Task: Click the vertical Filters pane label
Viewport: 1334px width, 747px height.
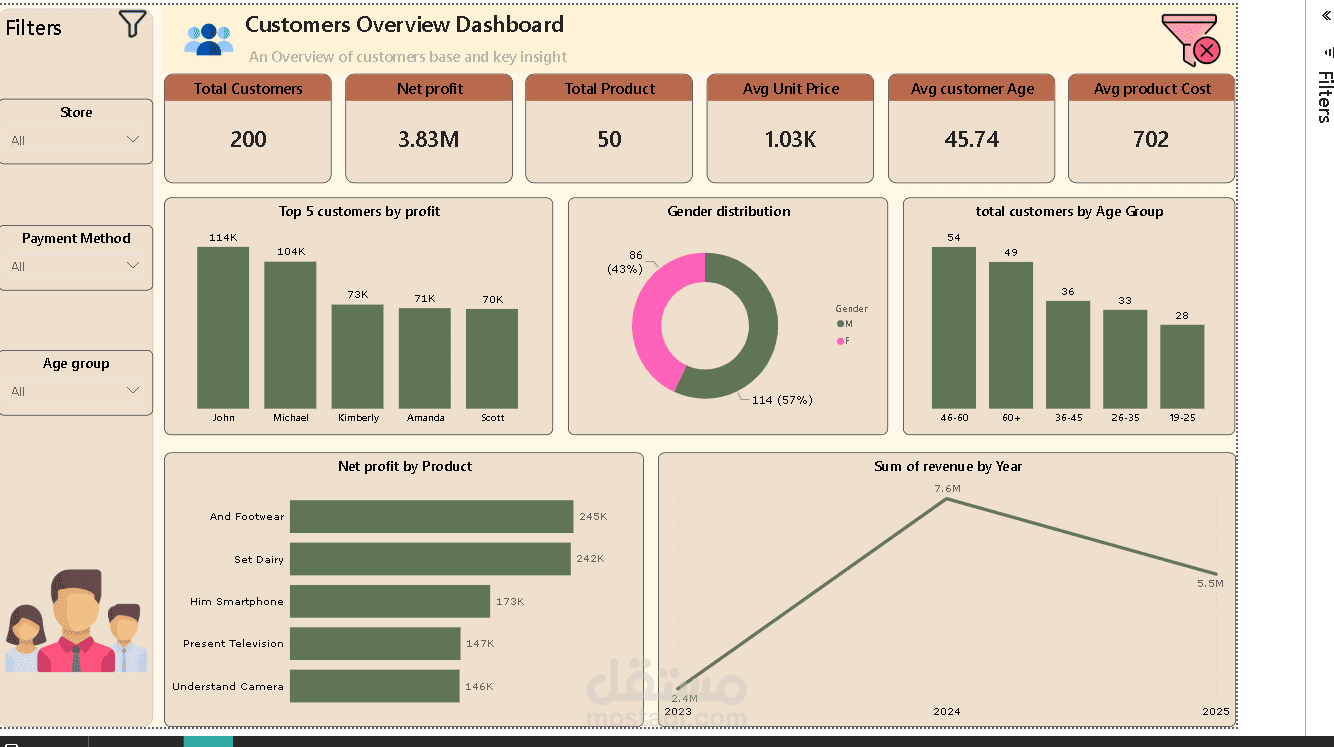Action: [x=1324, y=96]
